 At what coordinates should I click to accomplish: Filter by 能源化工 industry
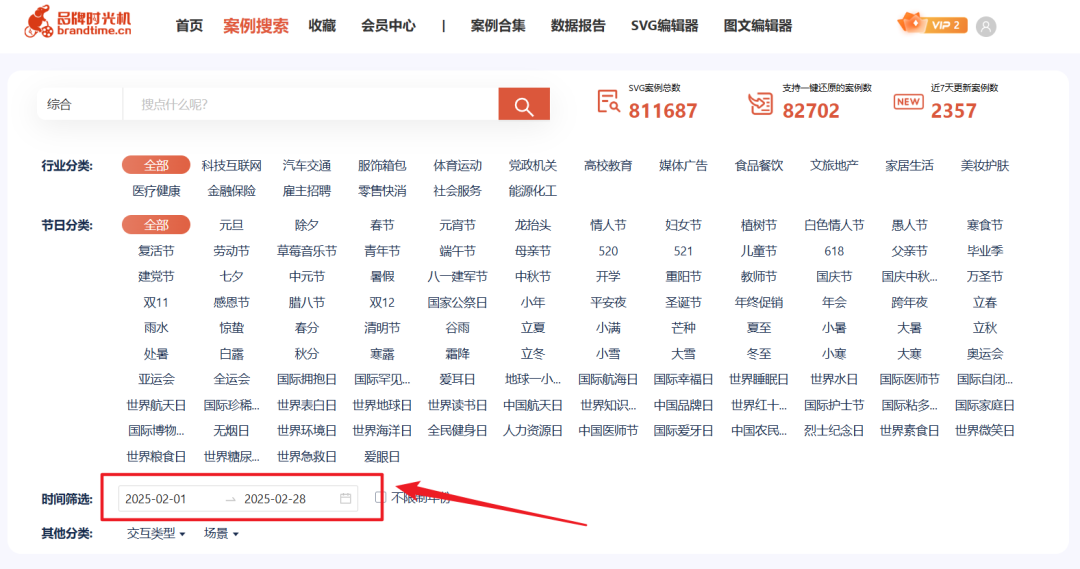pos(532,191)
